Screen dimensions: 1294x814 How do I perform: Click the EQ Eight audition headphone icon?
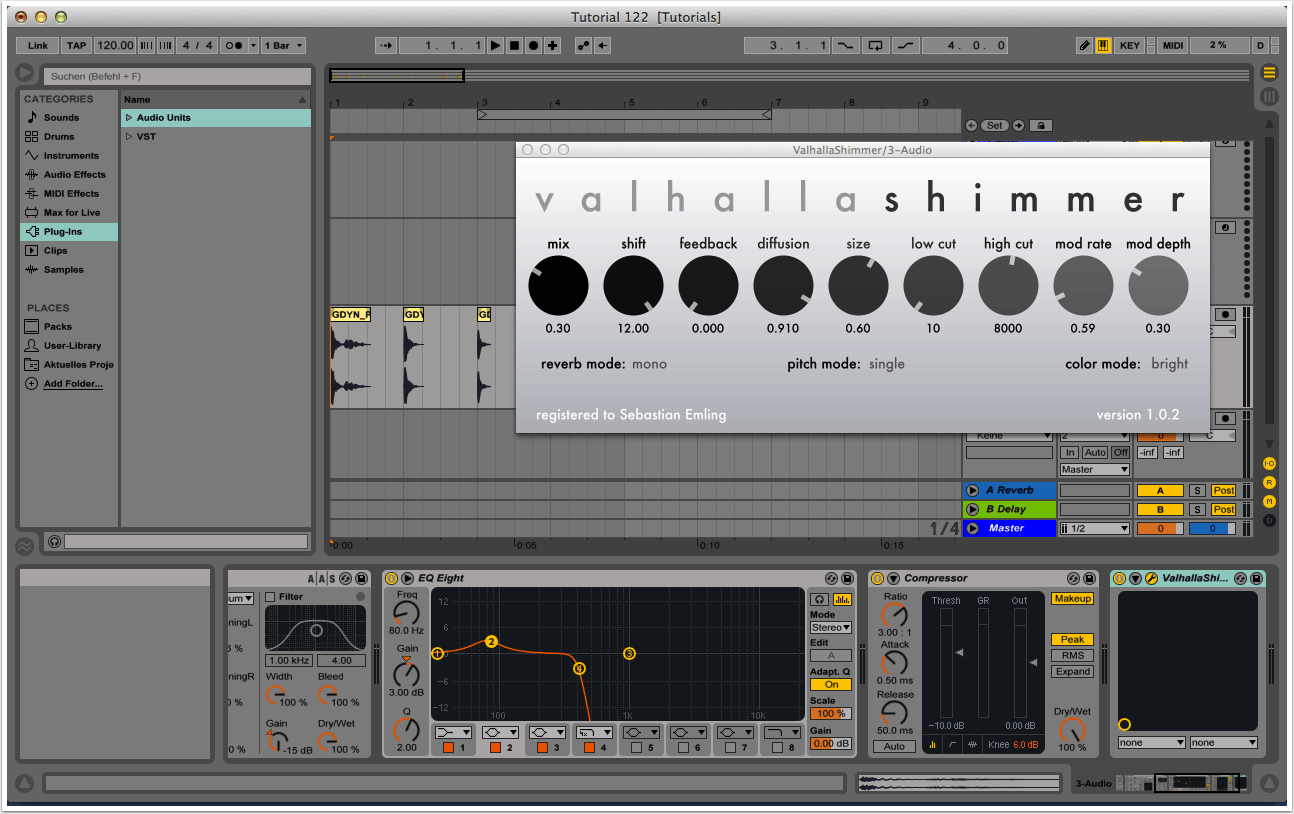pos(817,599)
